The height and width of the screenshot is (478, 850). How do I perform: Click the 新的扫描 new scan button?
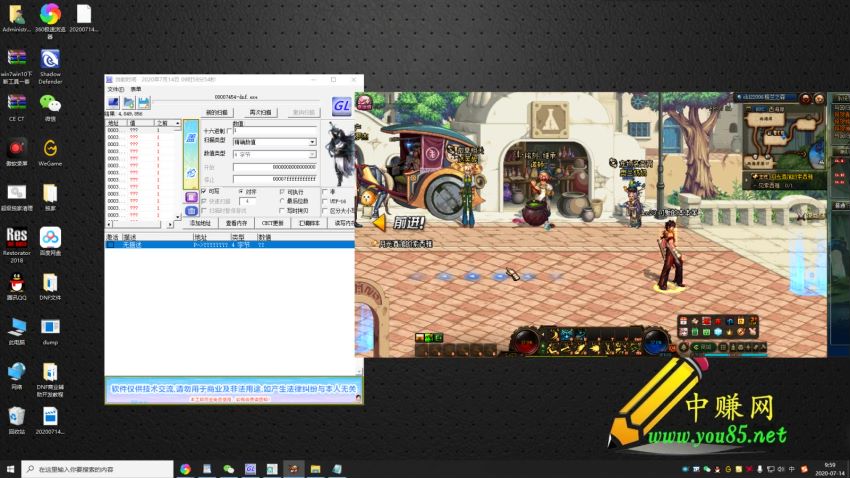(x=217, y=113)
